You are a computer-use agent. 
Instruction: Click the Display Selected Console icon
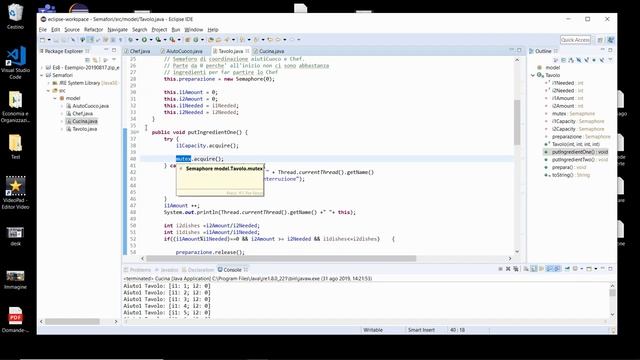click(x=576, y=269)
